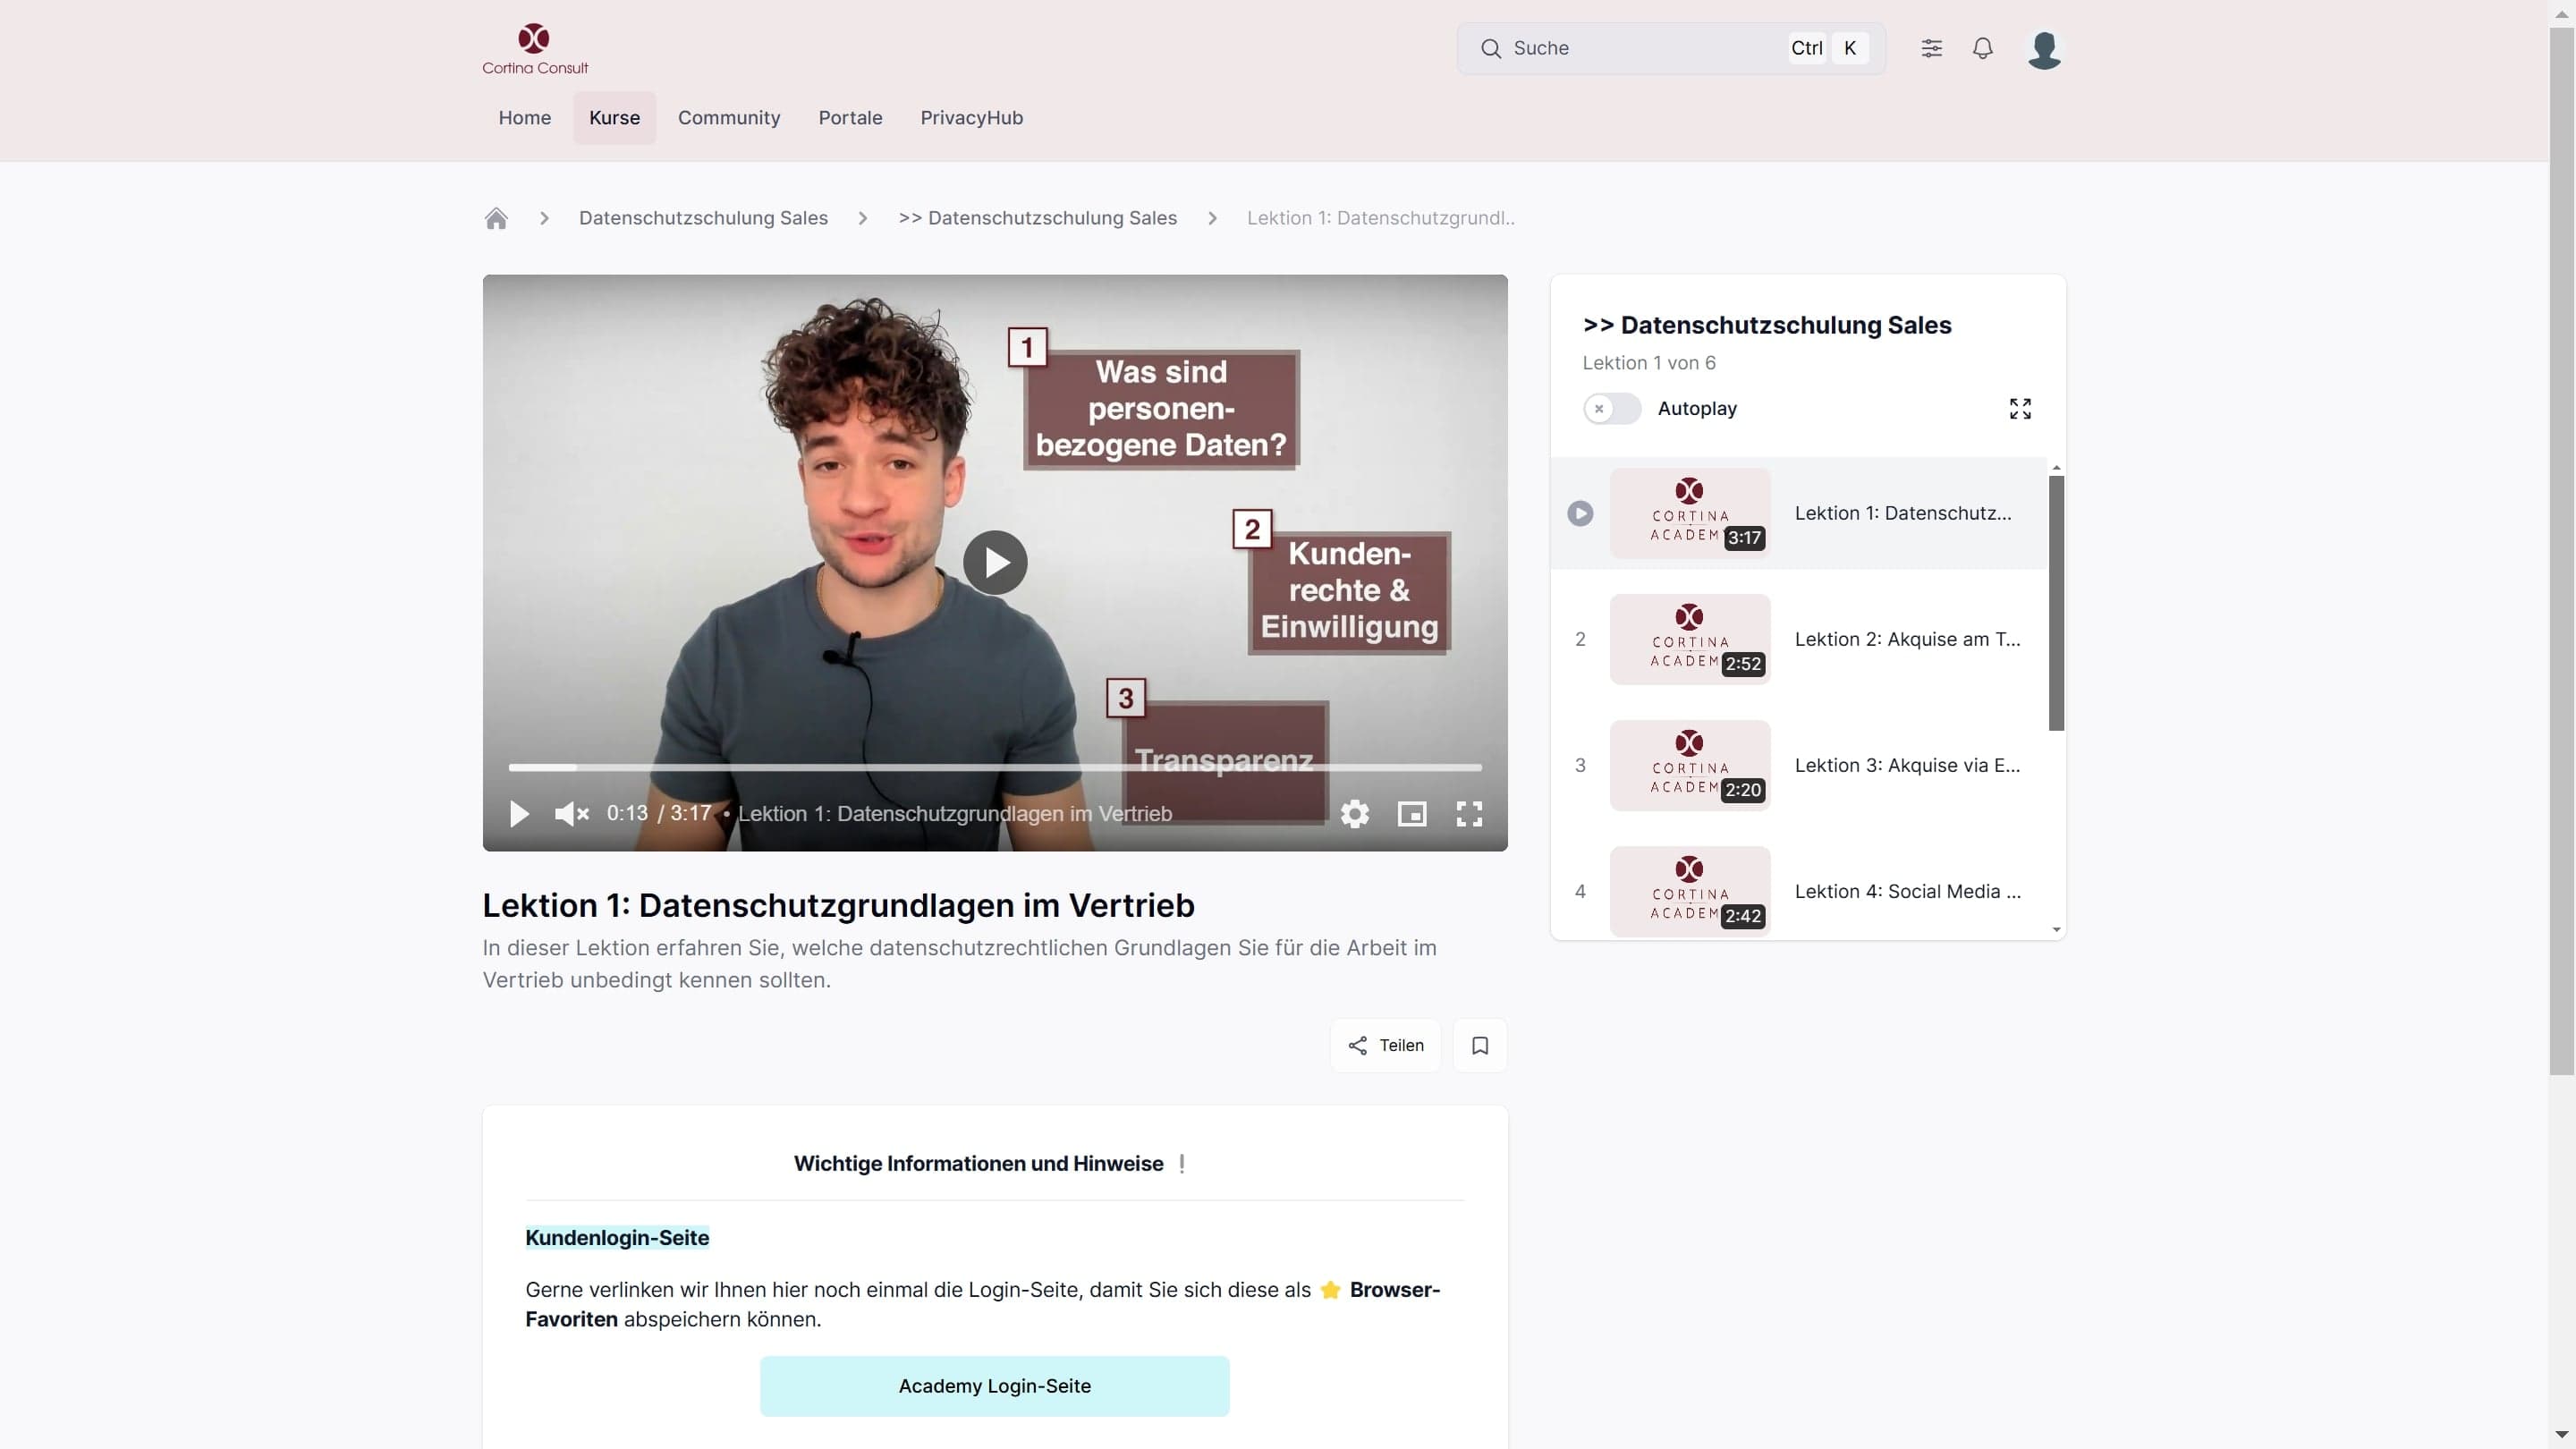Enable picture-in-picture mode
This screenshot has height=1449, width=2576.
tap(1411, 814)
